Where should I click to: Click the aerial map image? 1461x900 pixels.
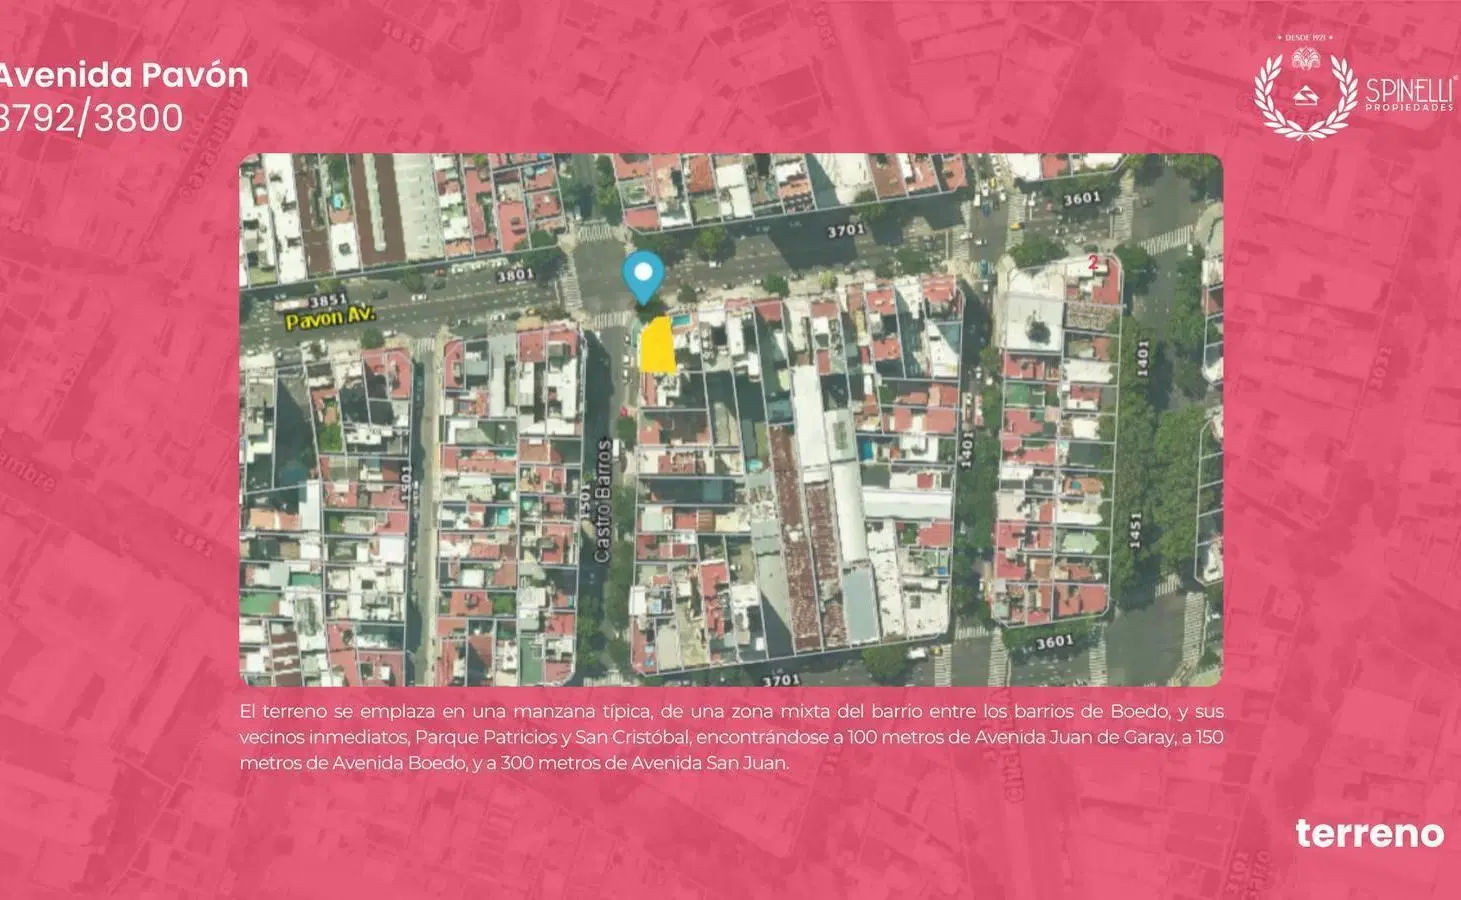[x=731, y=420]
